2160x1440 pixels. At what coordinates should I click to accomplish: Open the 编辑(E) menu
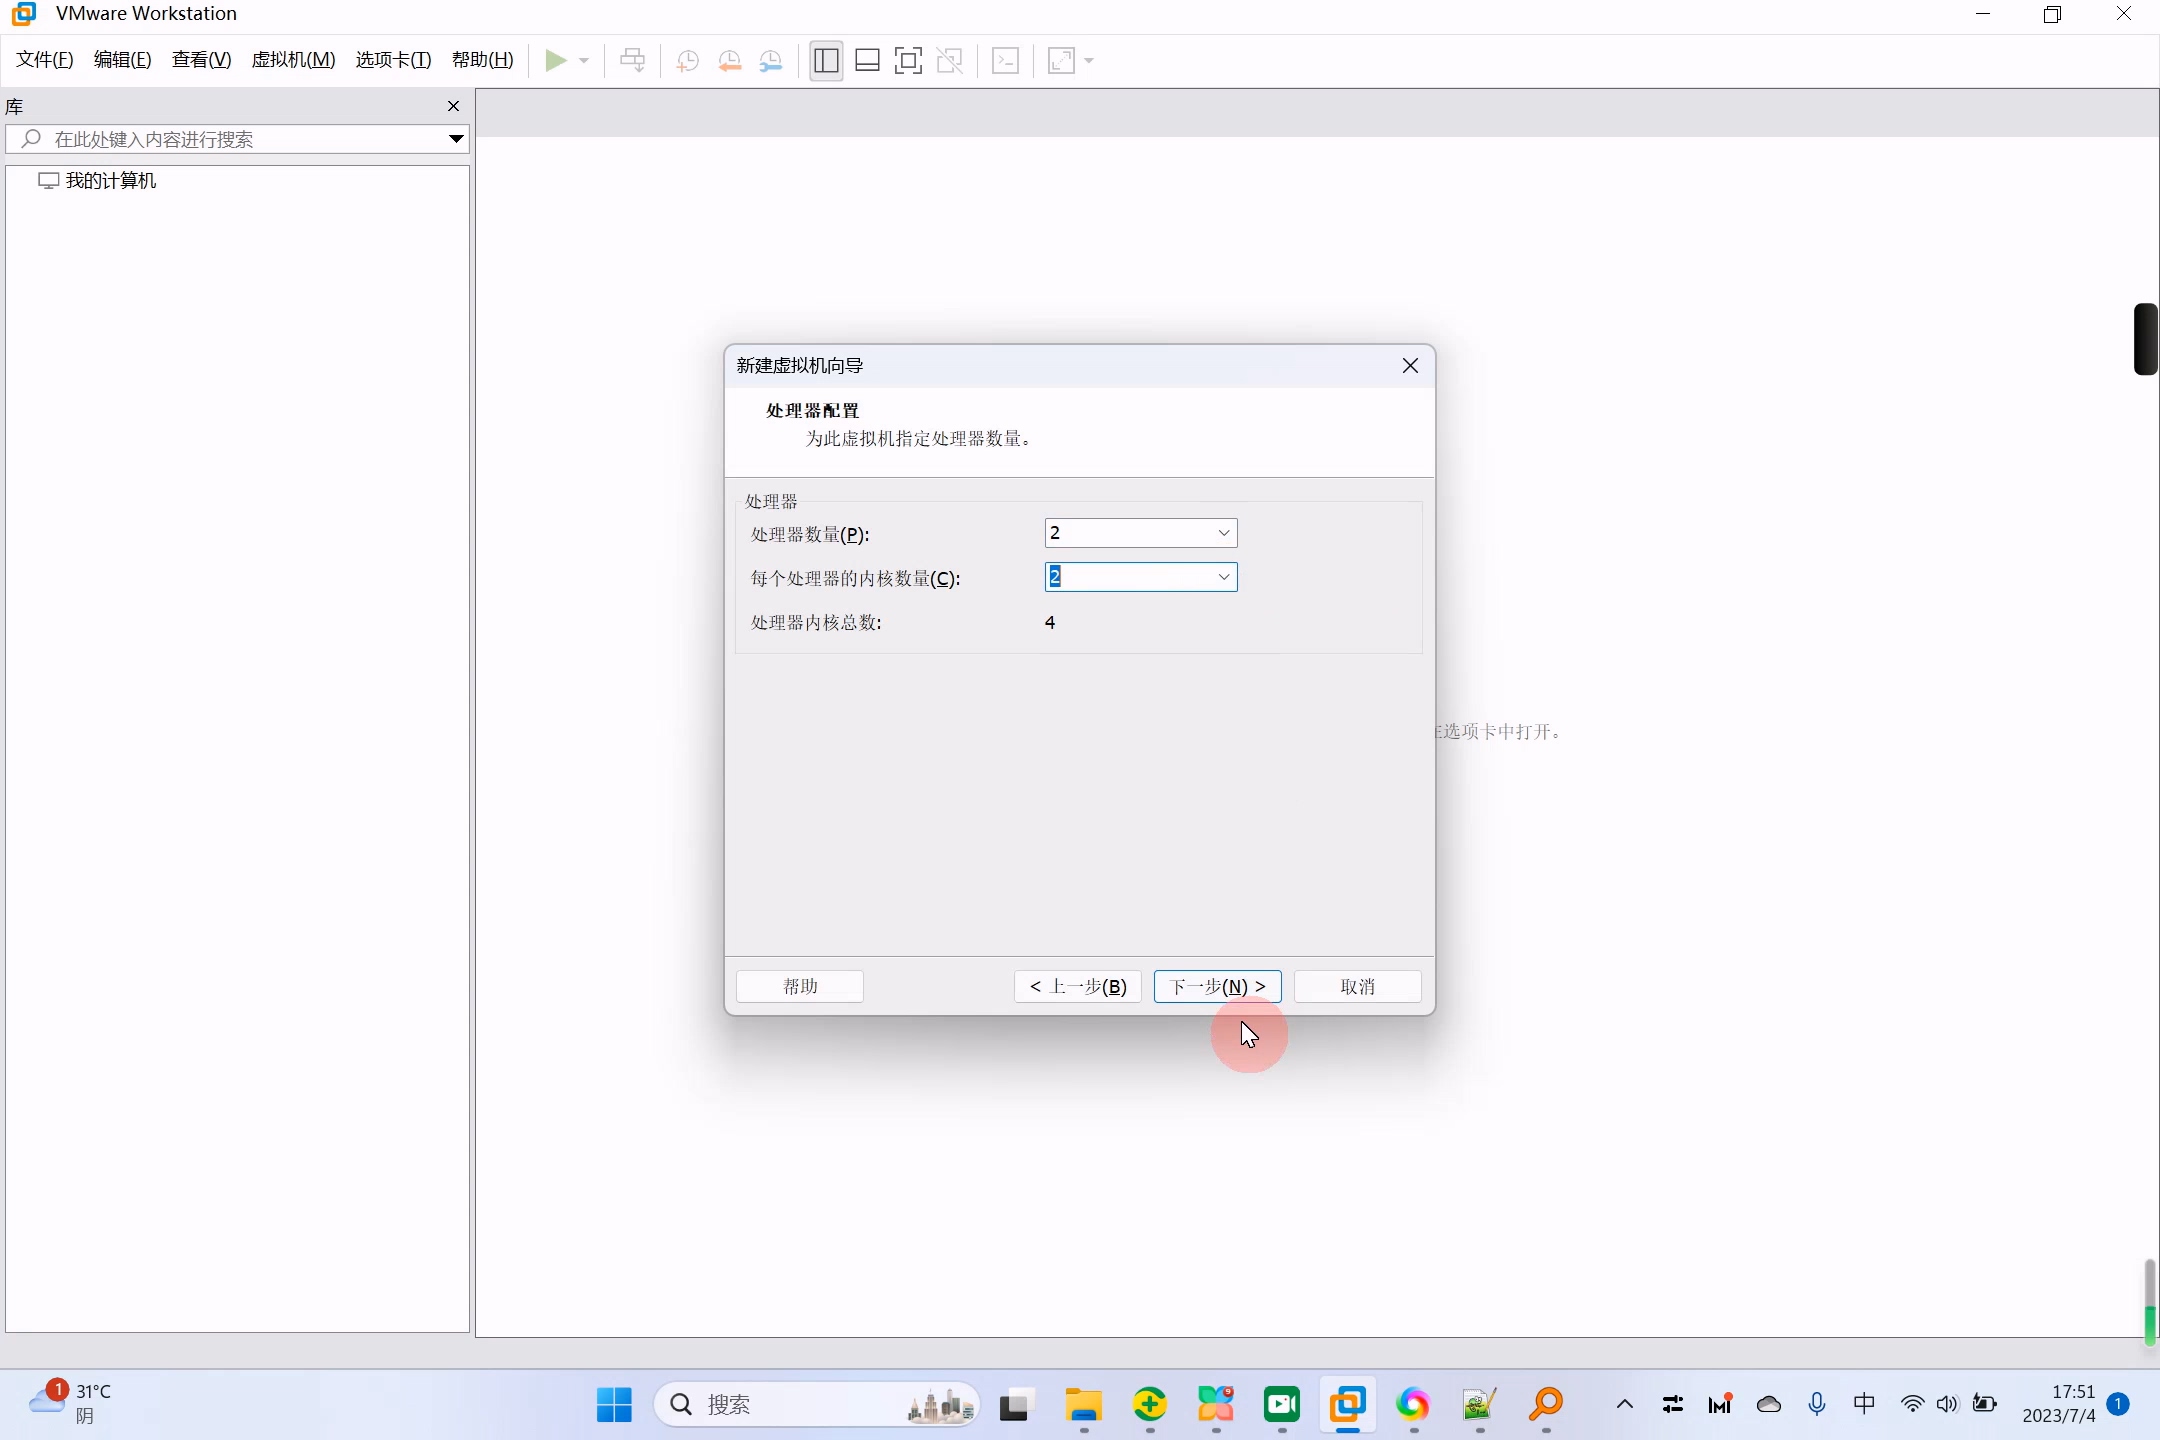click(123, 60)
